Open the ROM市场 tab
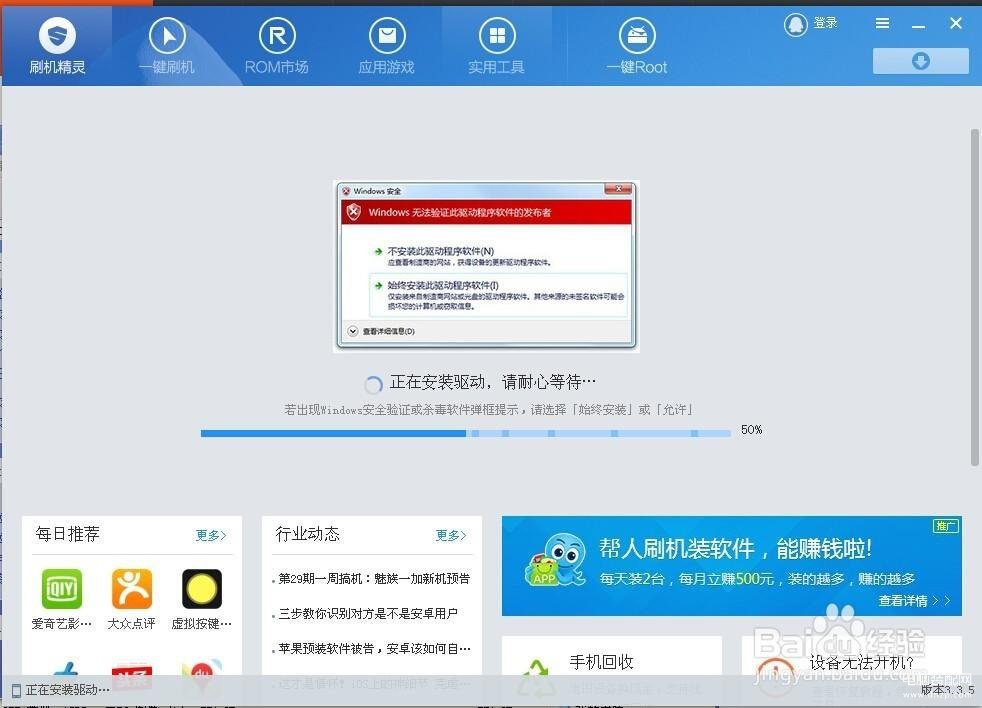This screenshot has height=708, width=982. (x=276, y=46)
